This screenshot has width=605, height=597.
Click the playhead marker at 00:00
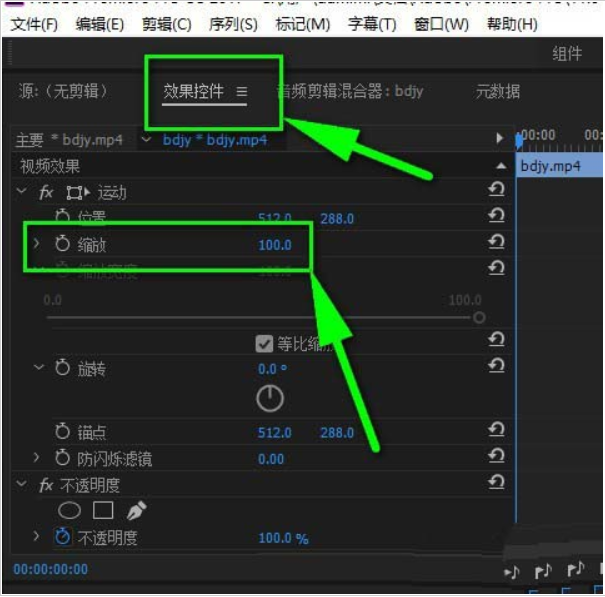point(519,141)
